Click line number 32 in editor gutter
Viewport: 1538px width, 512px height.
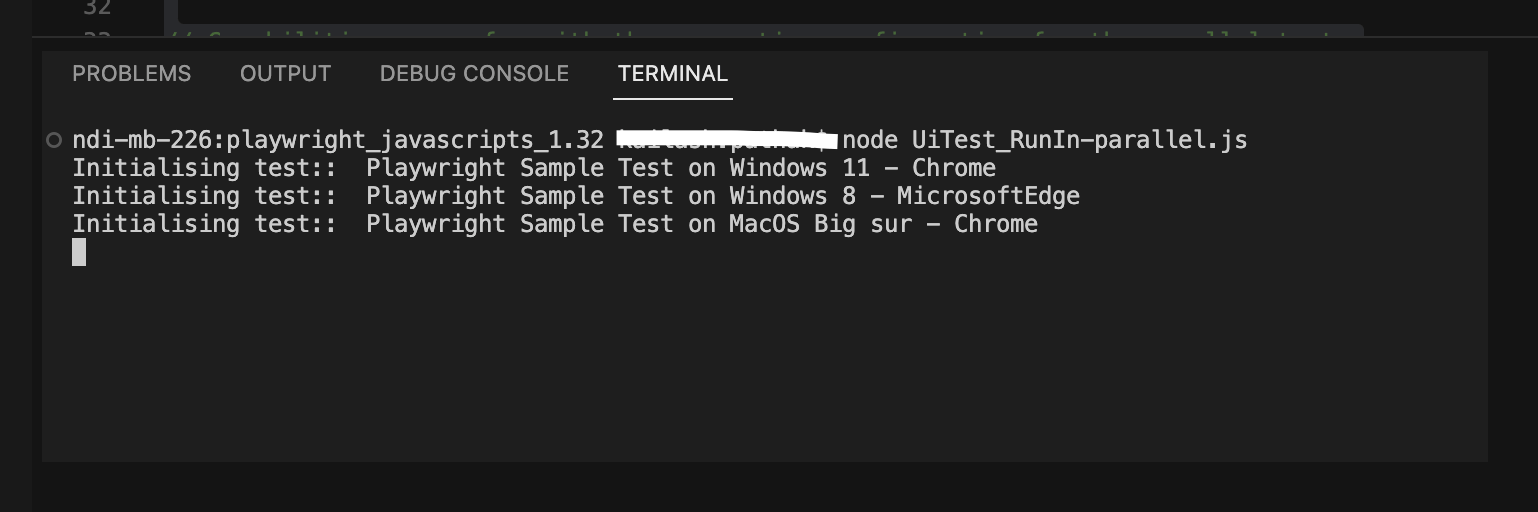click(x=97, y=9)
